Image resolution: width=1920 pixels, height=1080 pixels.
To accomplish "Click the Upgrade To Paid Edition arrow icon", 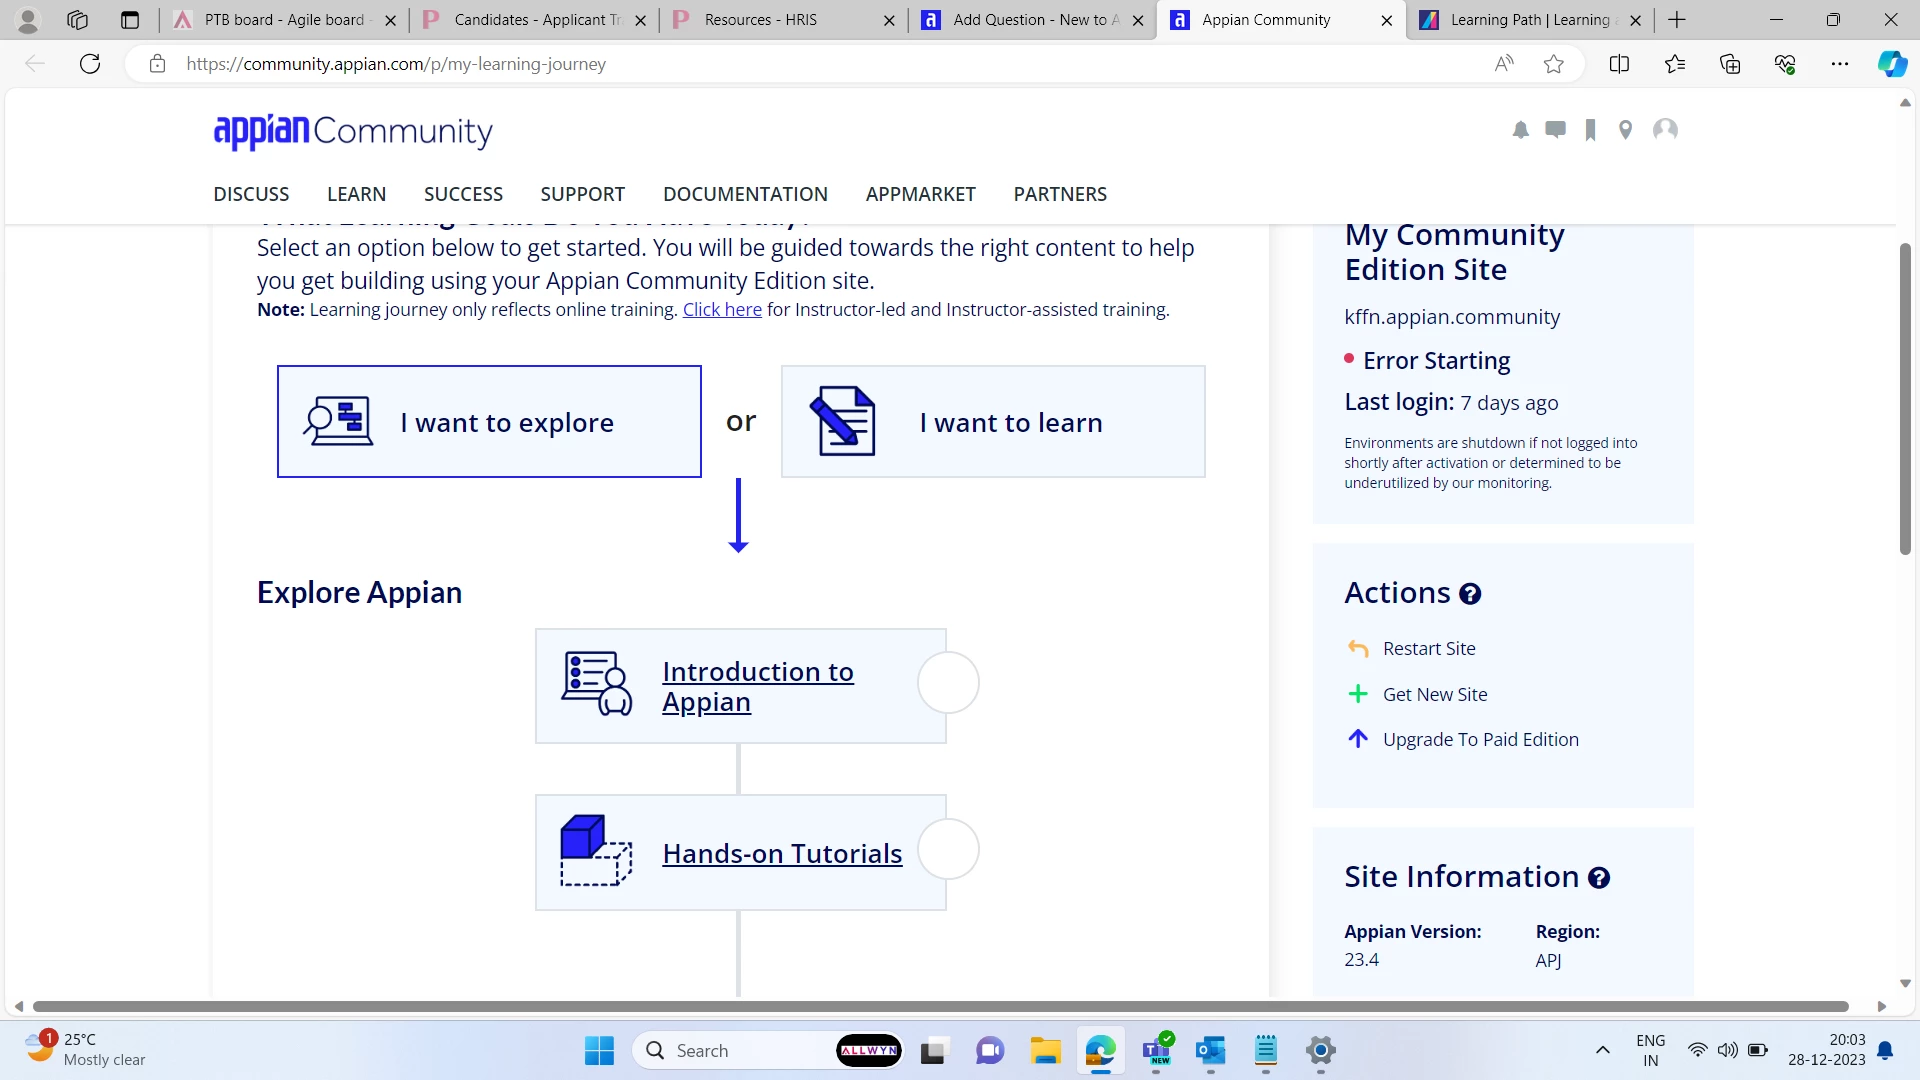I will click(1358, 739).
